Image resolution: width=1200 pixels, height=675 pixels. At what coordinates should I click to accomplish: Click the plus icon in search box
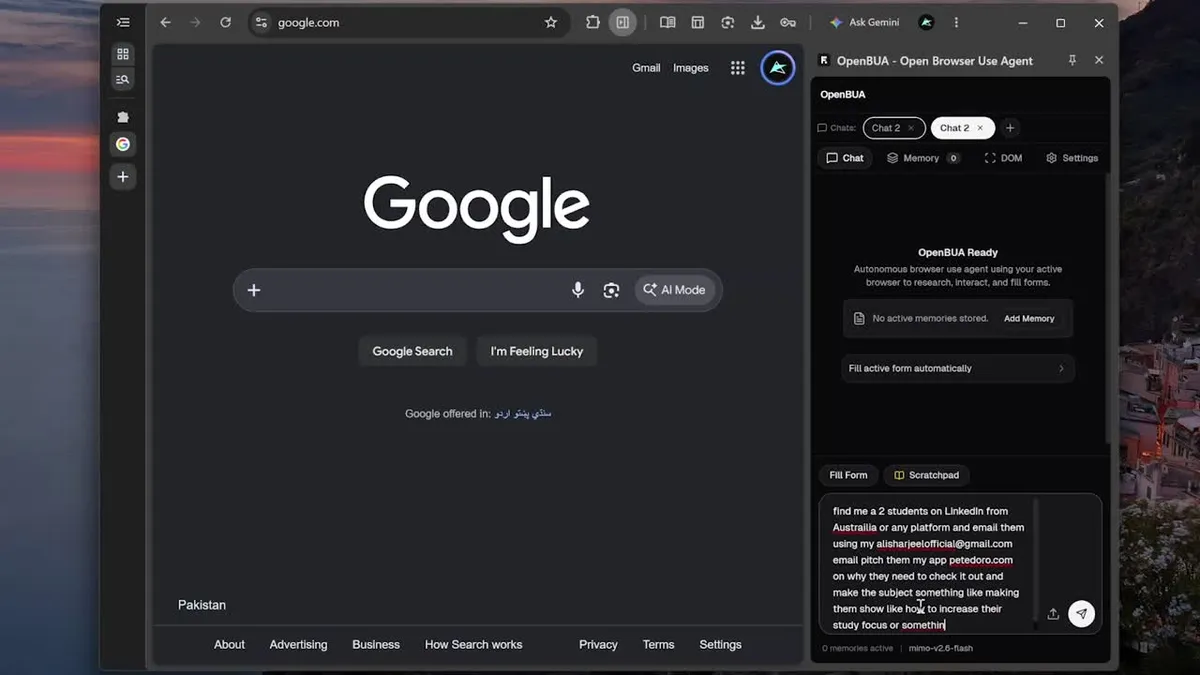point(254,290)
